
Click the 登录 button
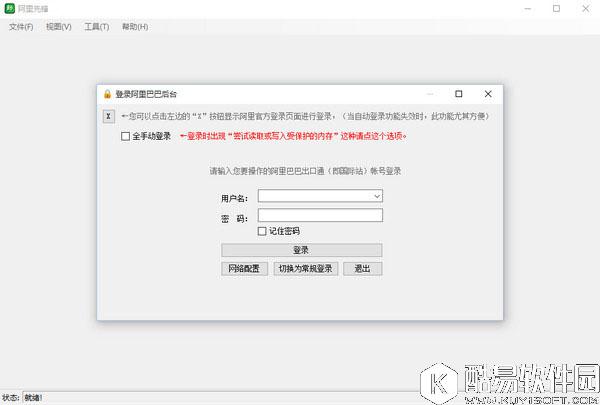point(302,250)
